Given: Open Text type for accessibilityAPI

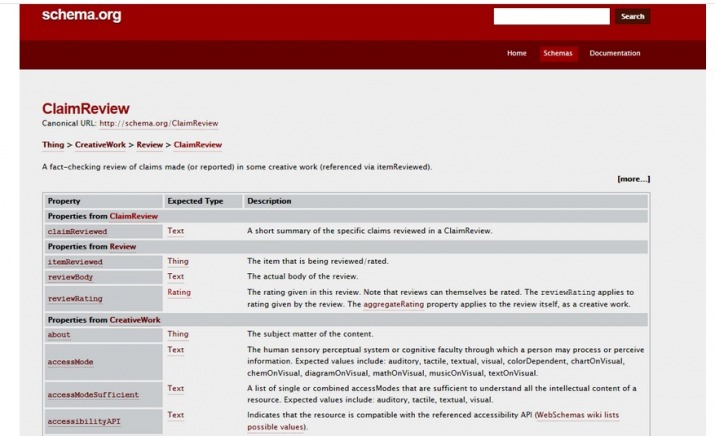Looking at the screenshot, I should click(176, 415).
